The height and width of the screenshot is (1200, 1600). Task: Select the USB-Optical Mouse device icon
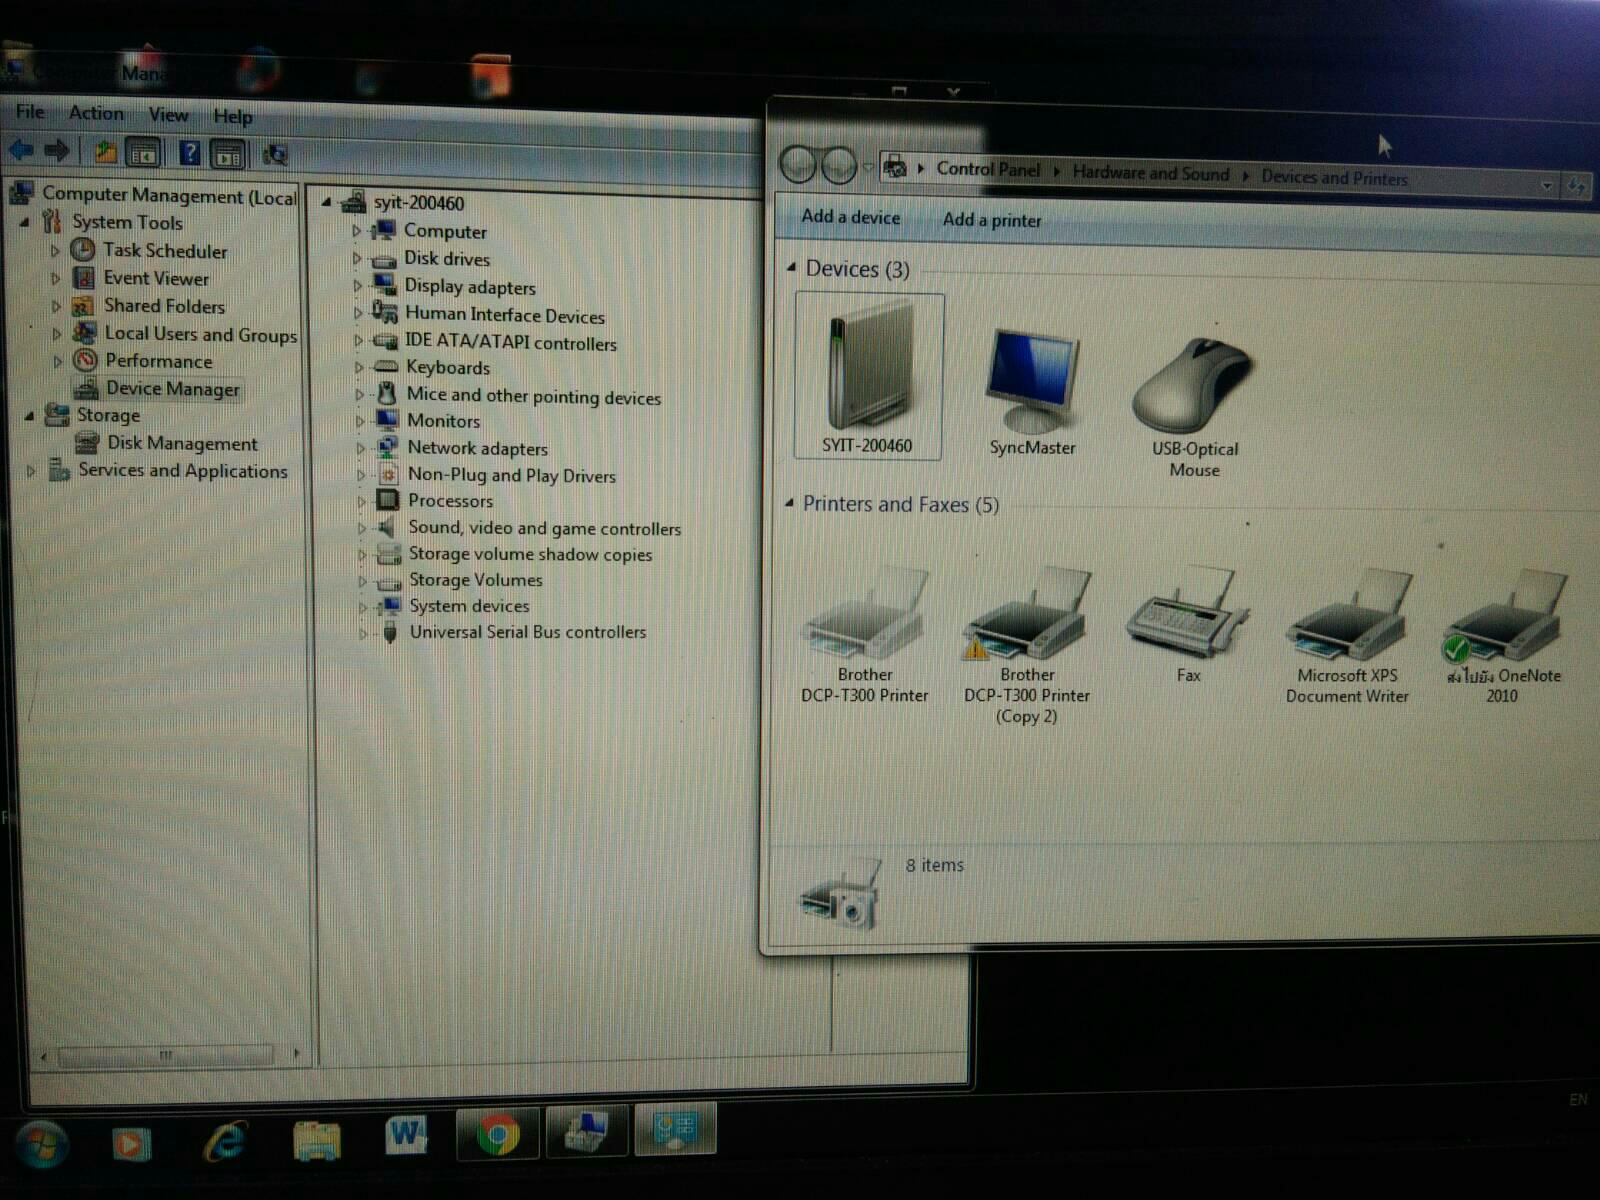(x=1194, y=405)
